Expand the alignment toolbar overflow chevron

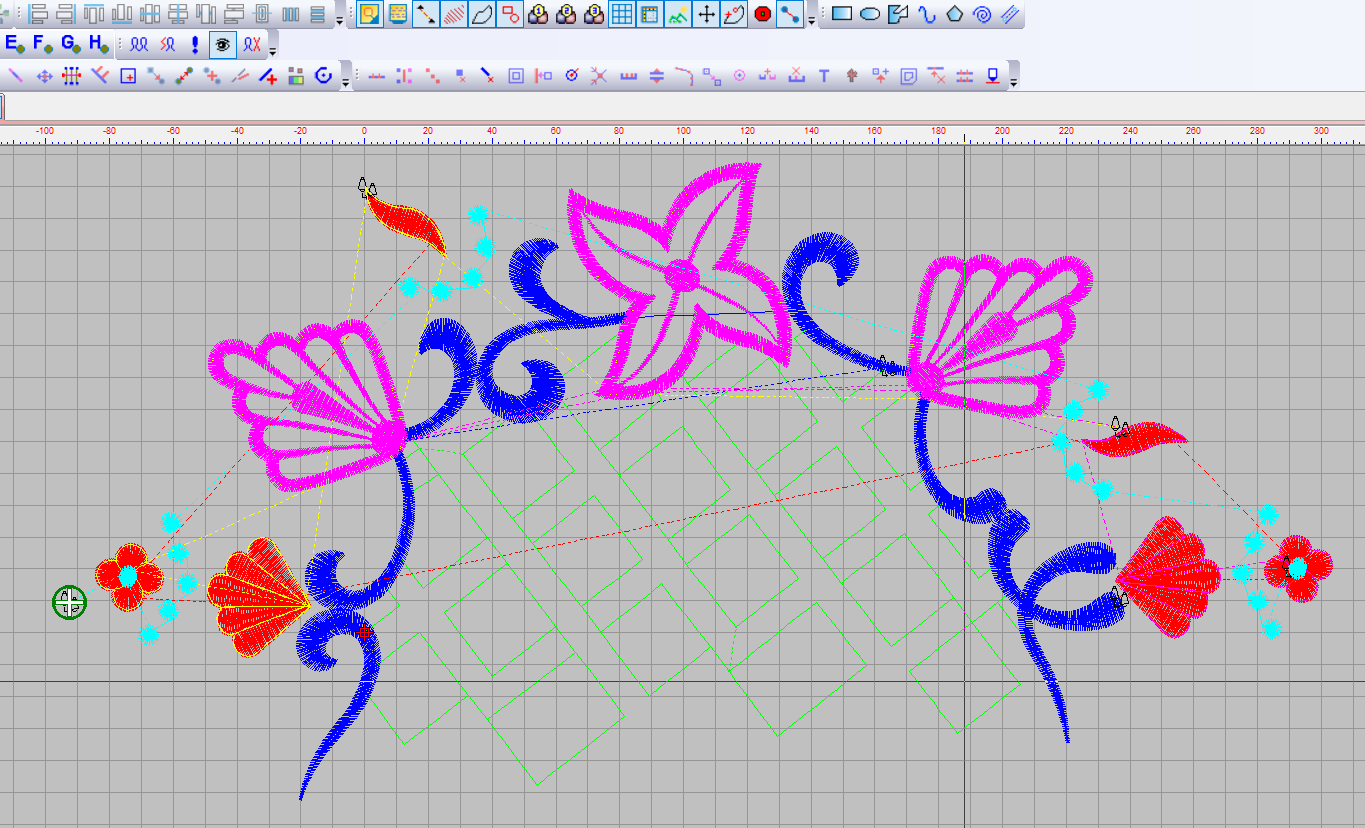1014,83
